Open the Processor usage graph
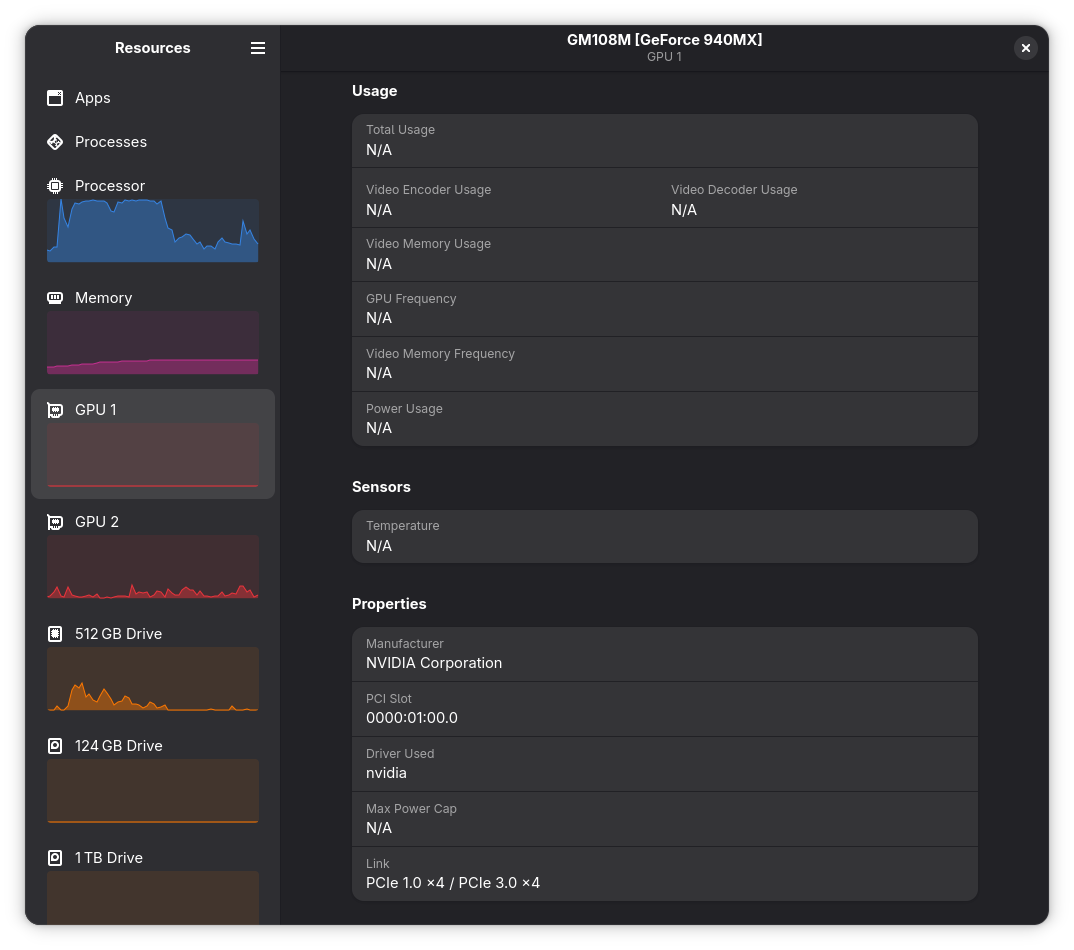 tap(152, 231)
